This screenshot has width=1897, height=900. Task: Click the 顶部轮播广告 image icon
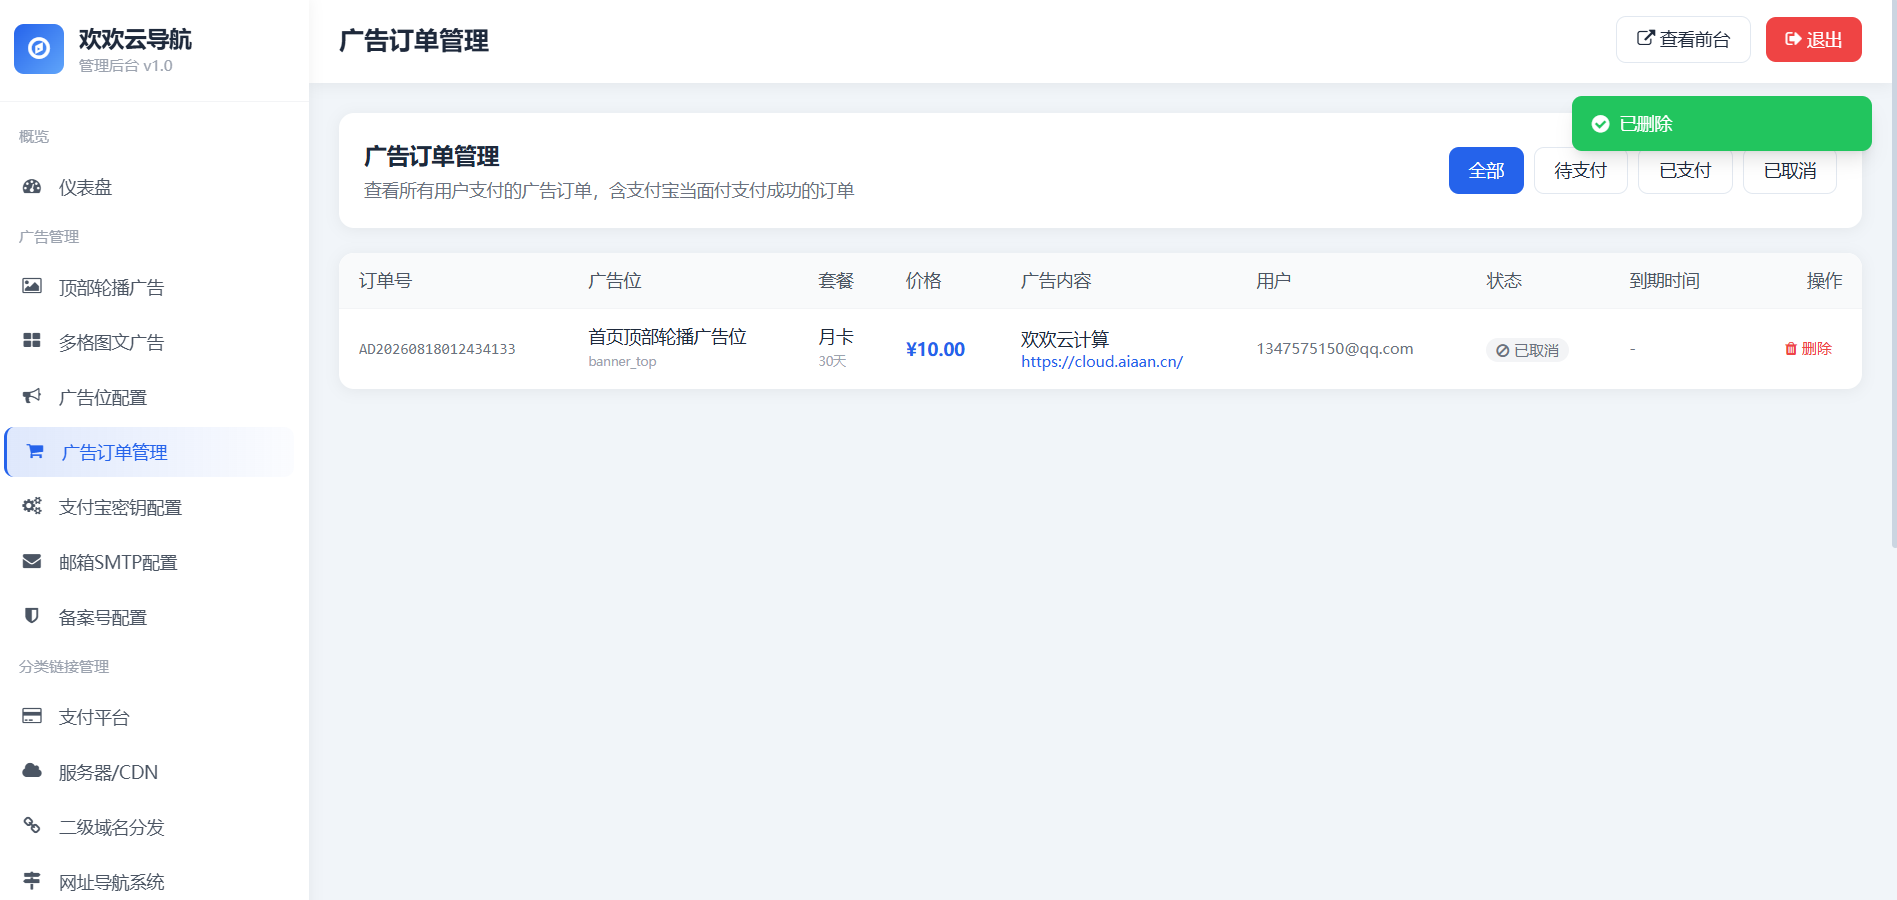32,287
